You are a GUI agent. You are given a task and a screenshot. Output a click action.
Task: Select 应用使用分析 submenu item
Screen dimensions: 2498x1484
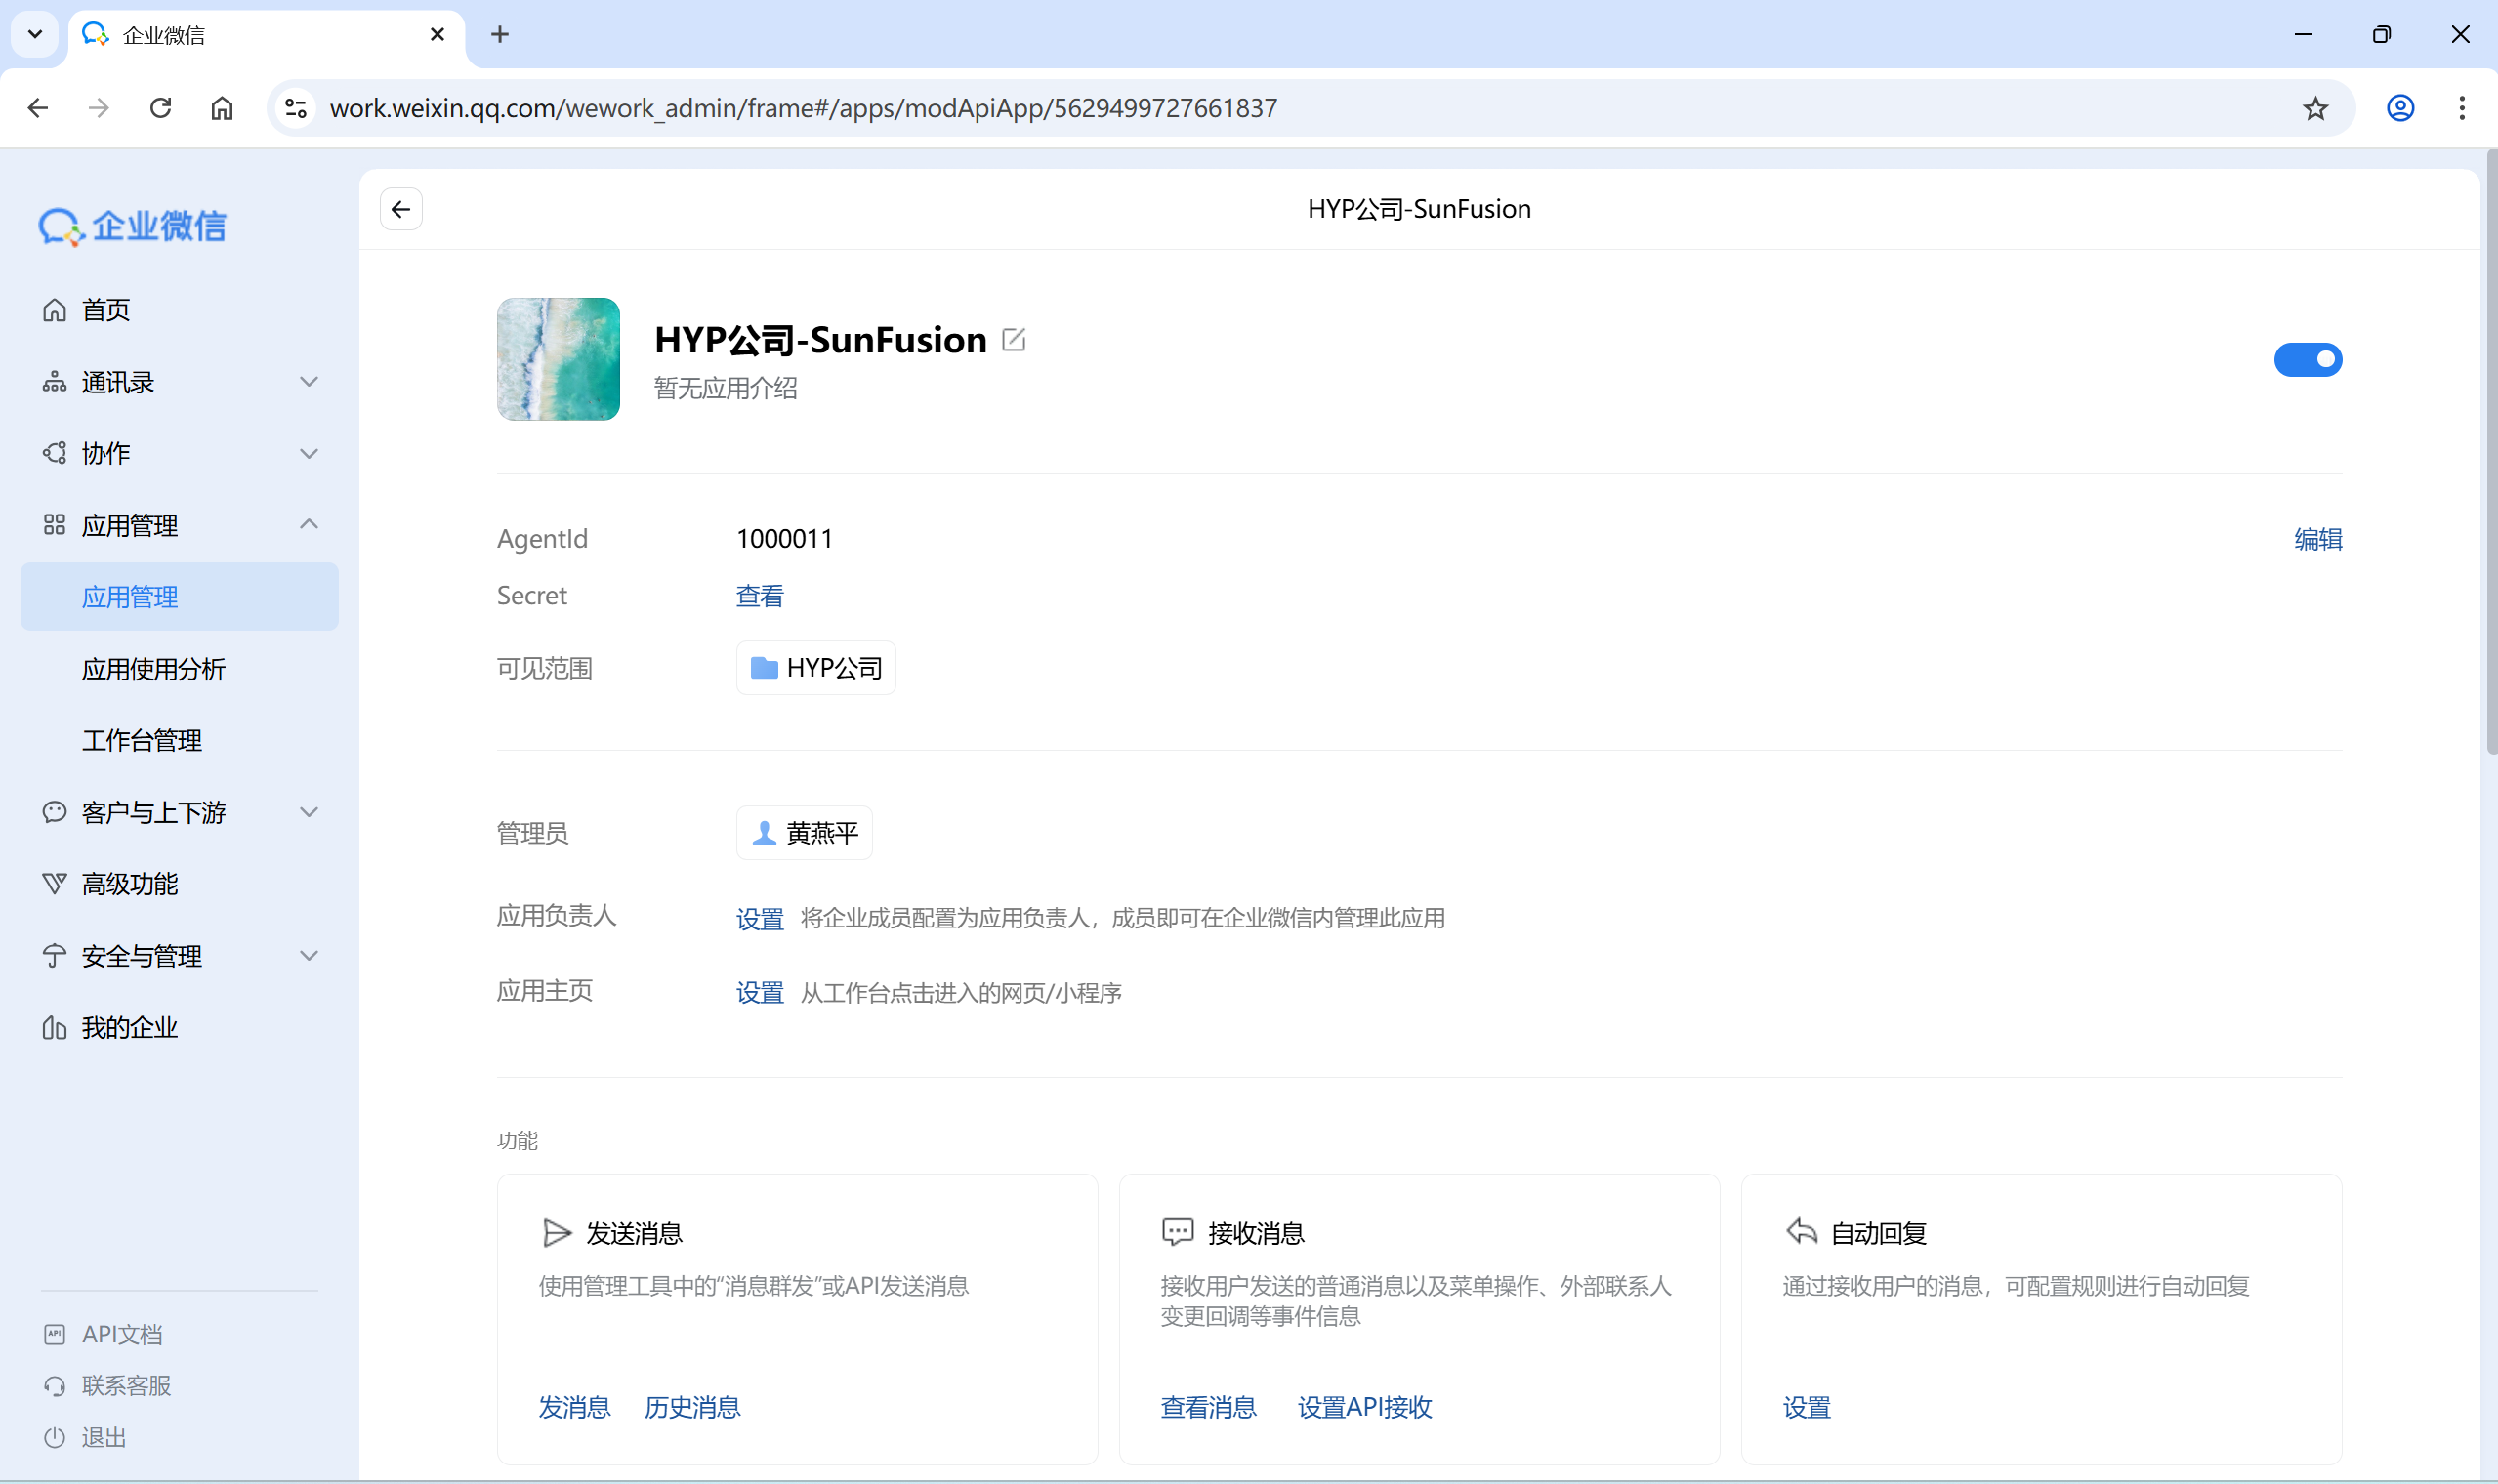(154, 669)
